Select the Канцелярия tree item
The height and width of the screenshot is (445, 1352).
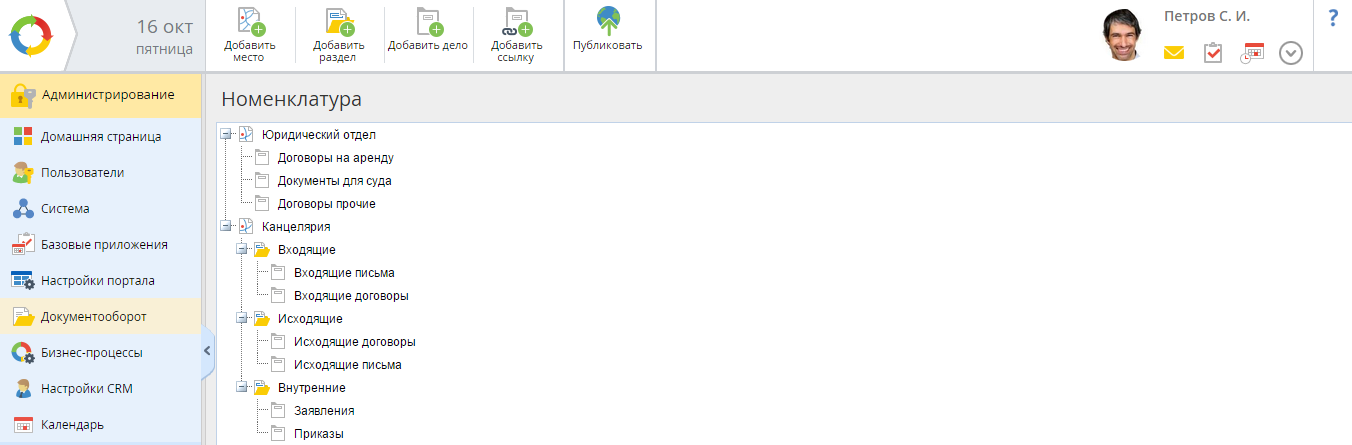point(296,226)
